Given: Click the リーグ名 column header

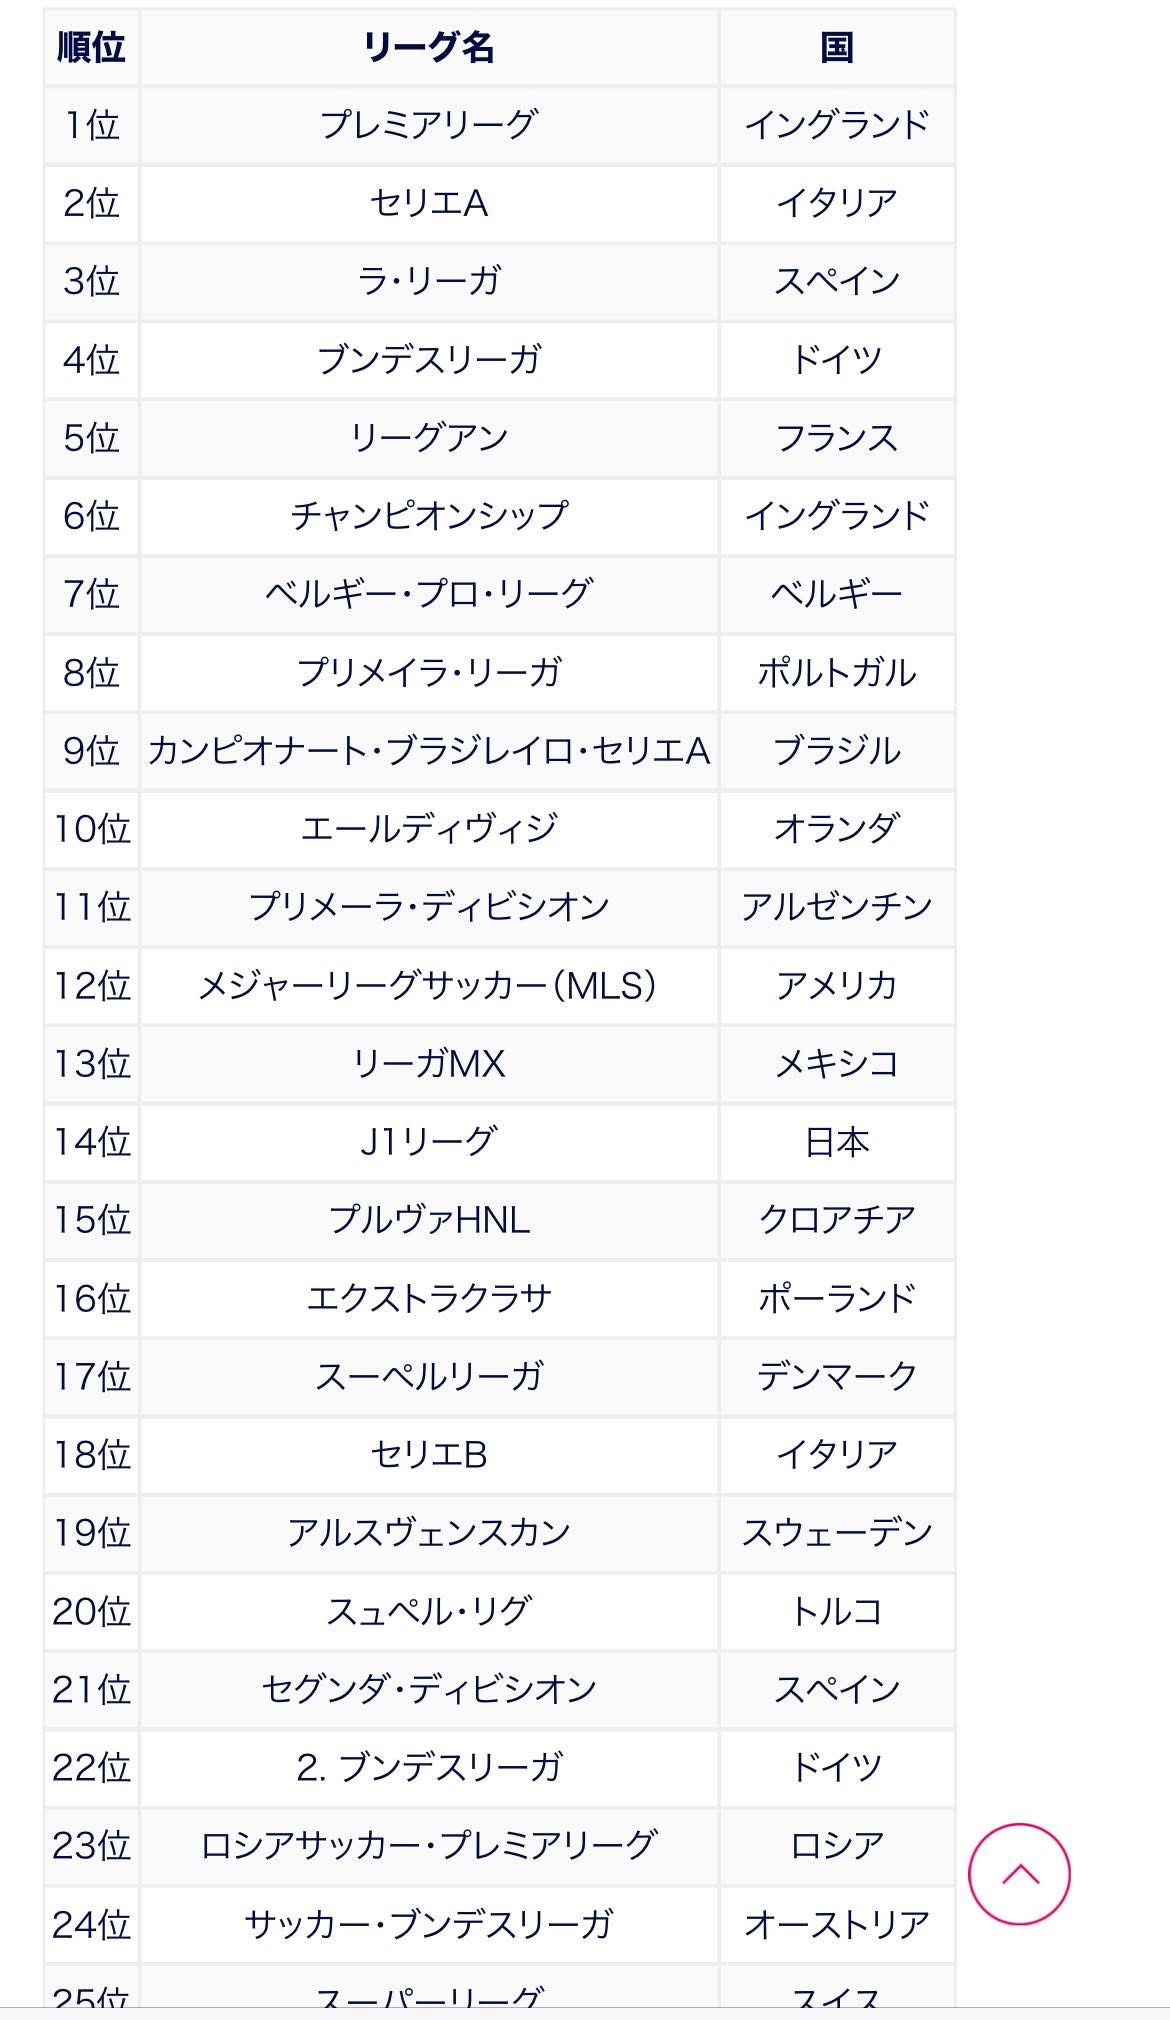Looking at the screenshot, I should (x=429, y=47).
